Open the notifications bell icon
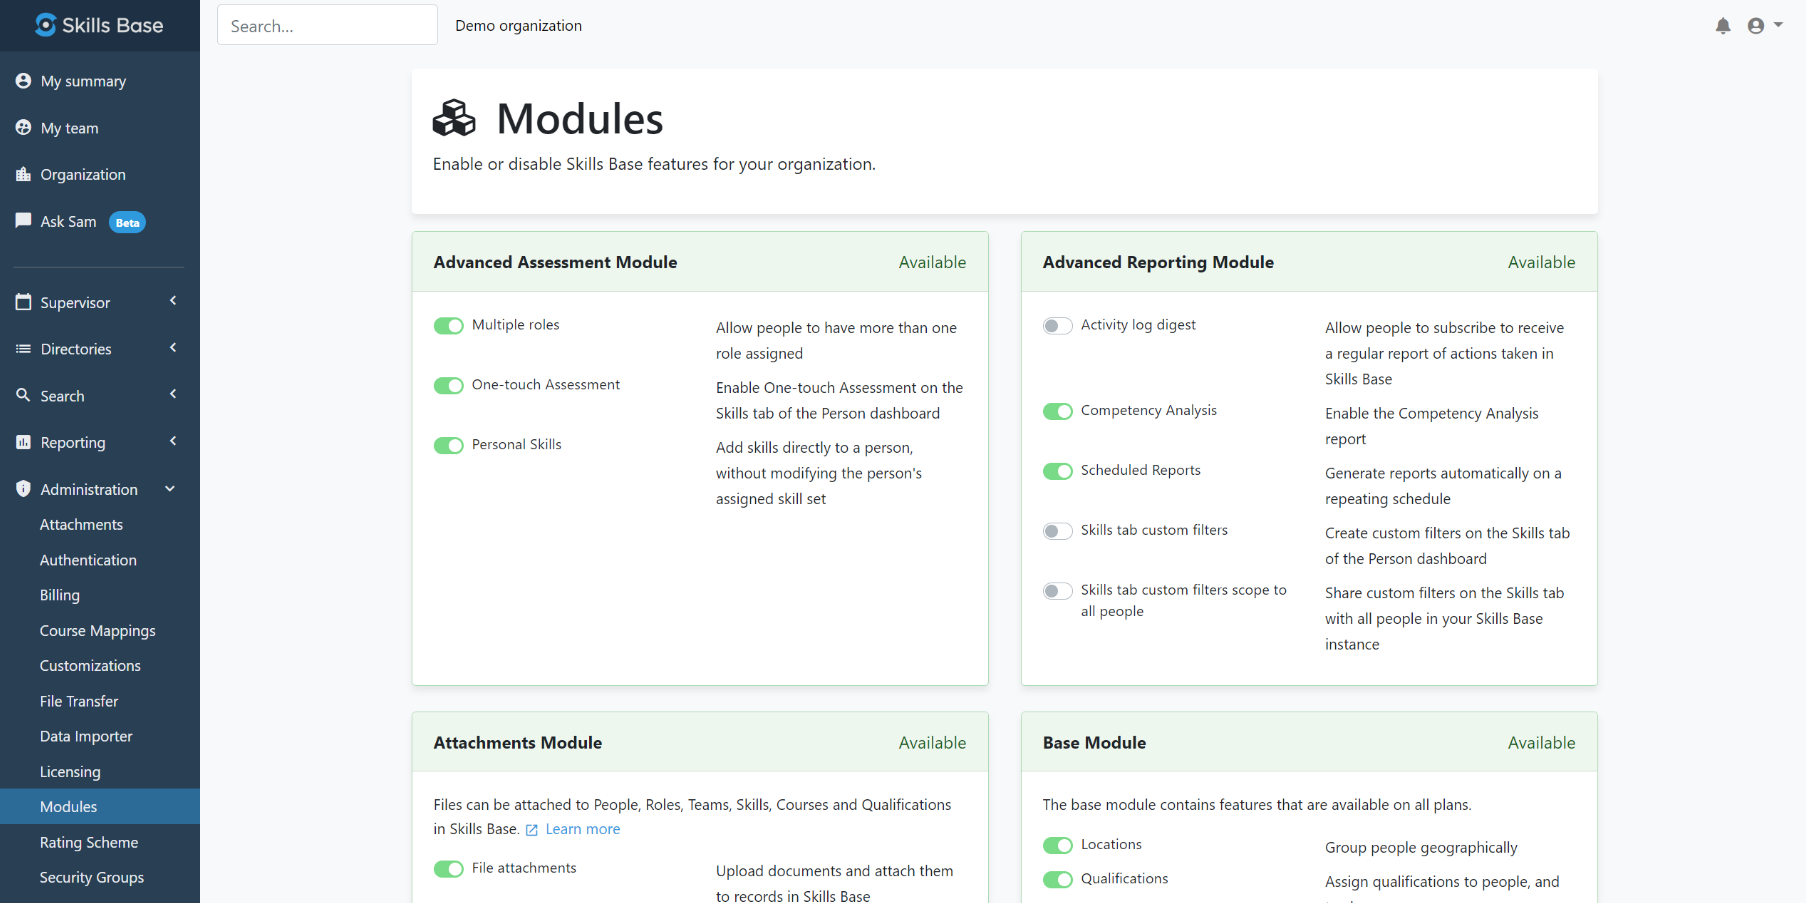The image size is (1806, 903). [x=1722, y=26]
